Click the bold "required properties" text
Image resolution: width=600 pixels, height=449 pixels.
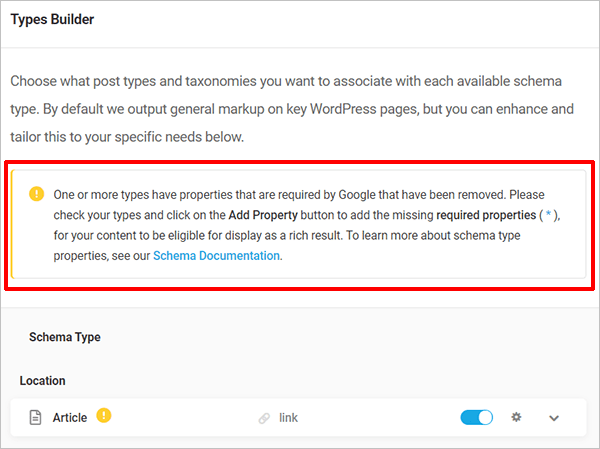[x=478, y=214]
